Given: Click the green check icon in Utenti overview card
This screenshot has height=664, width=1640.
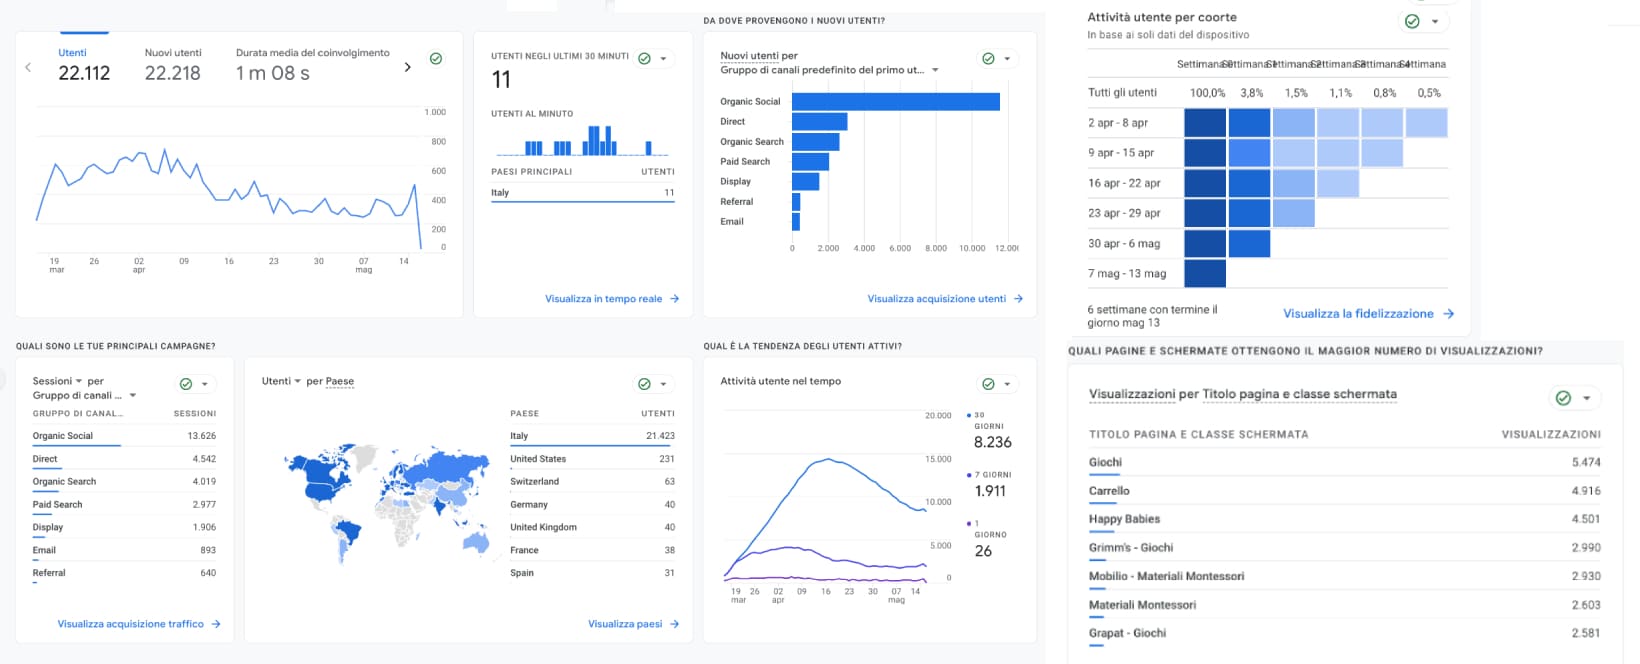Looking at the screenshot, I should [436, 59].
